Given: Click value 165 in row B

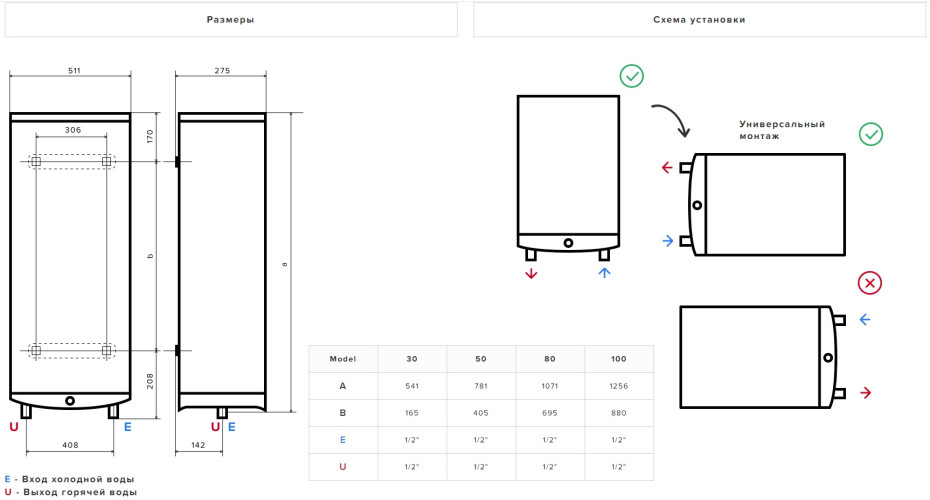Looking at the screenshot, I should (412, 413).
